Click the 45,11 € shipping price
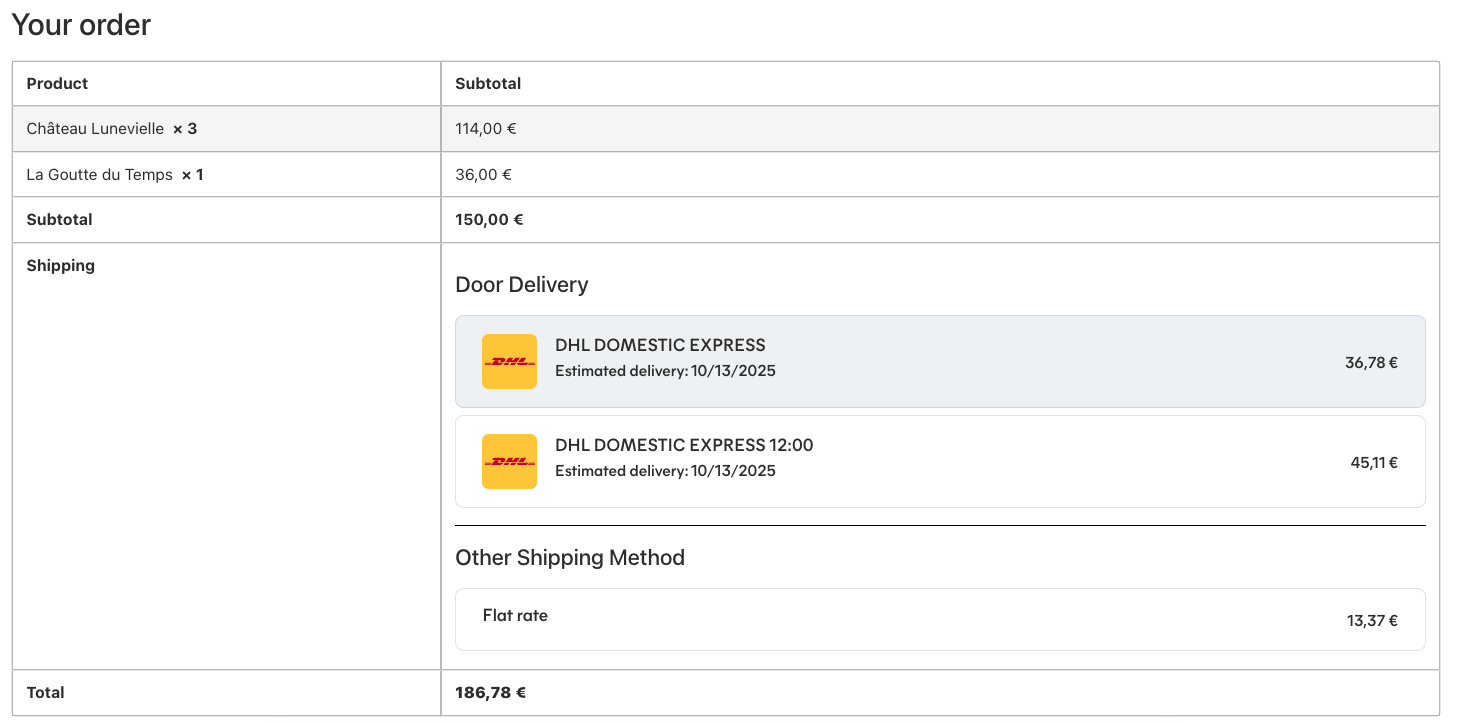 pos(1373,463)
